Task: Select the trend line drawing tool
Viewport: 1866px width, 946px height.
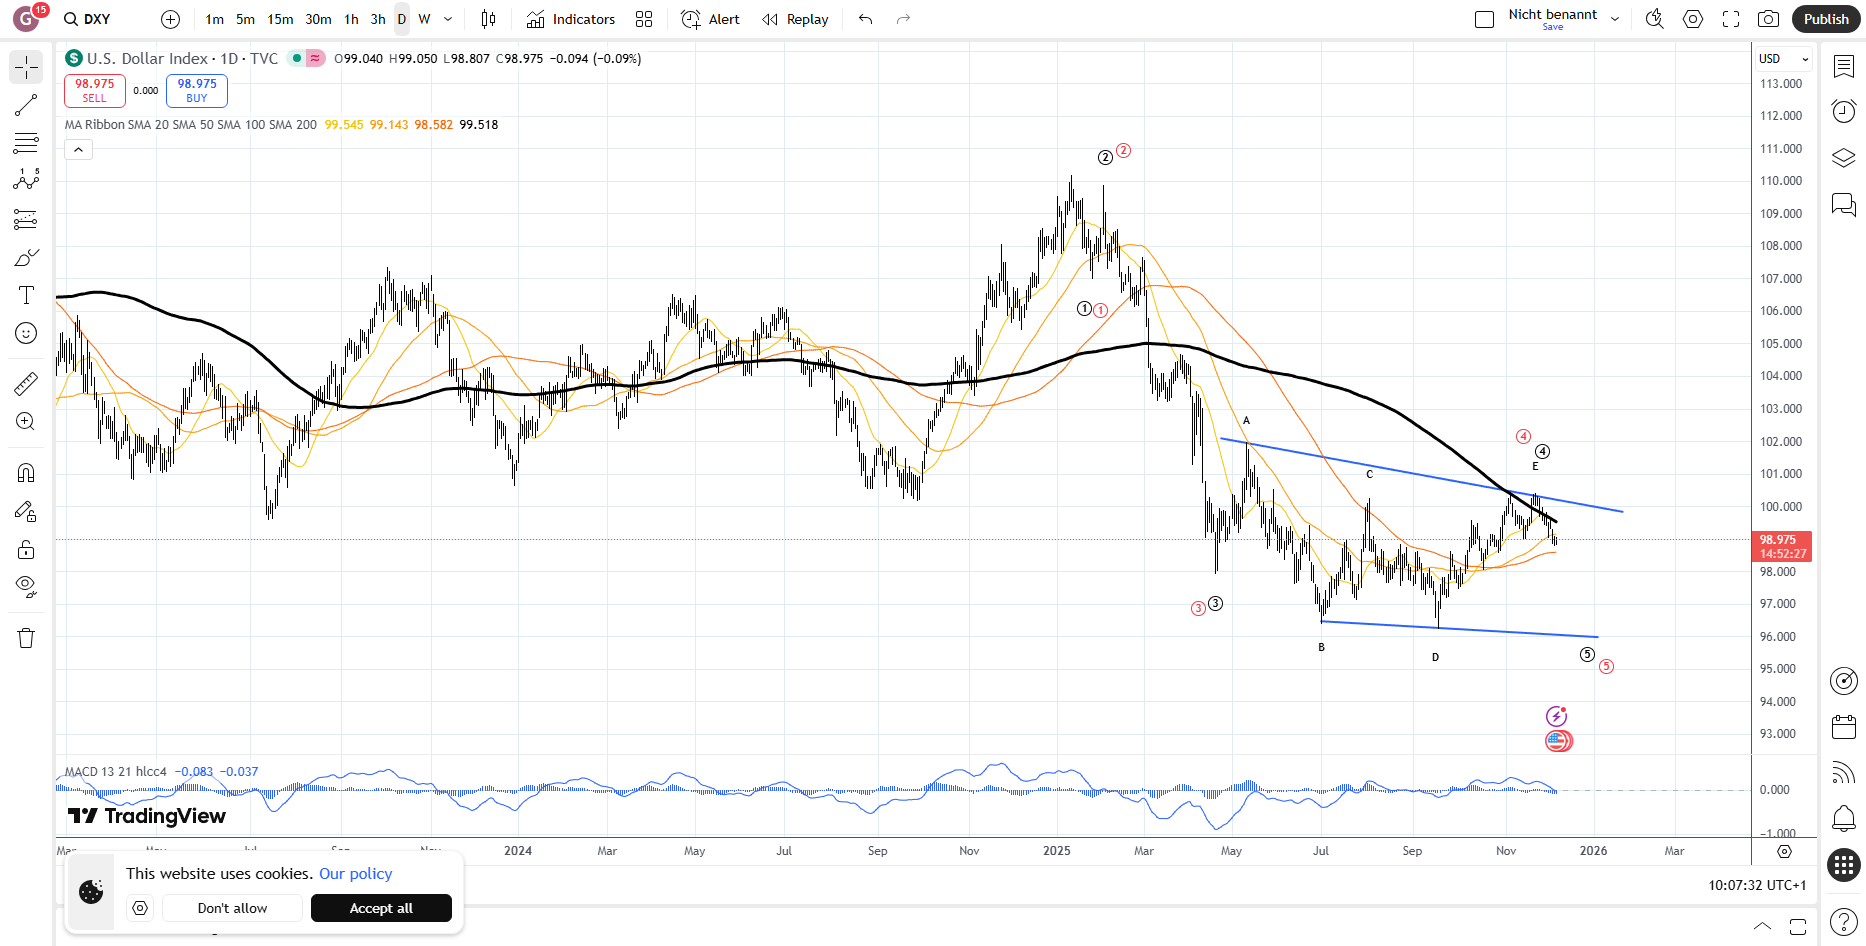Action: click(x=26, y=105)
